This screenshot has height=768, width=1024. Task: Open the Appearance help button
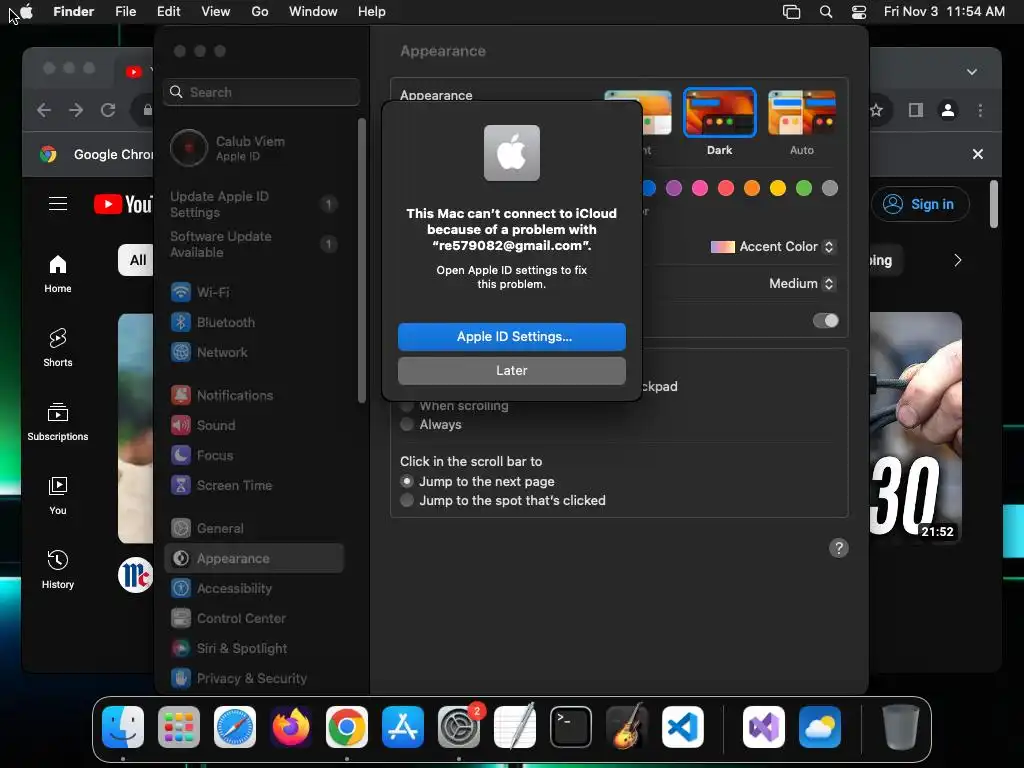[x=839, y=548]
